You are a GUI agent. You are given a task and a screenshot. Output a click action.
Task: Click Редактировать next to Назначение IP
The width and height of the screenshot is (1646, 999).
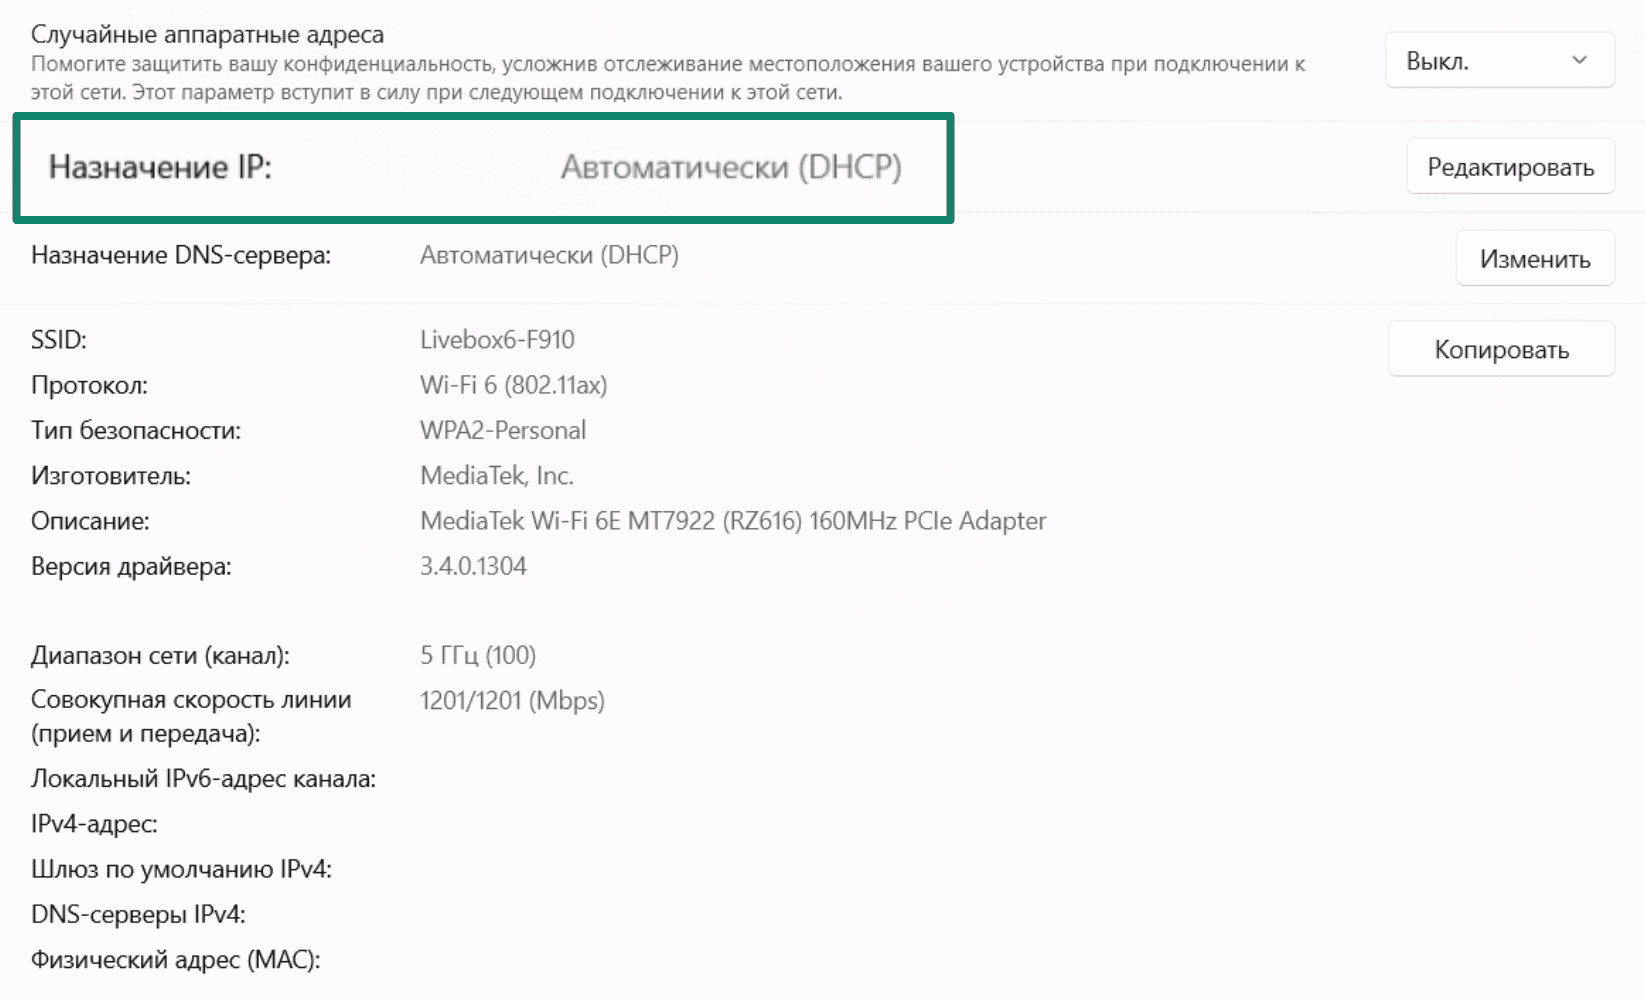click(x=1509, y=166)
